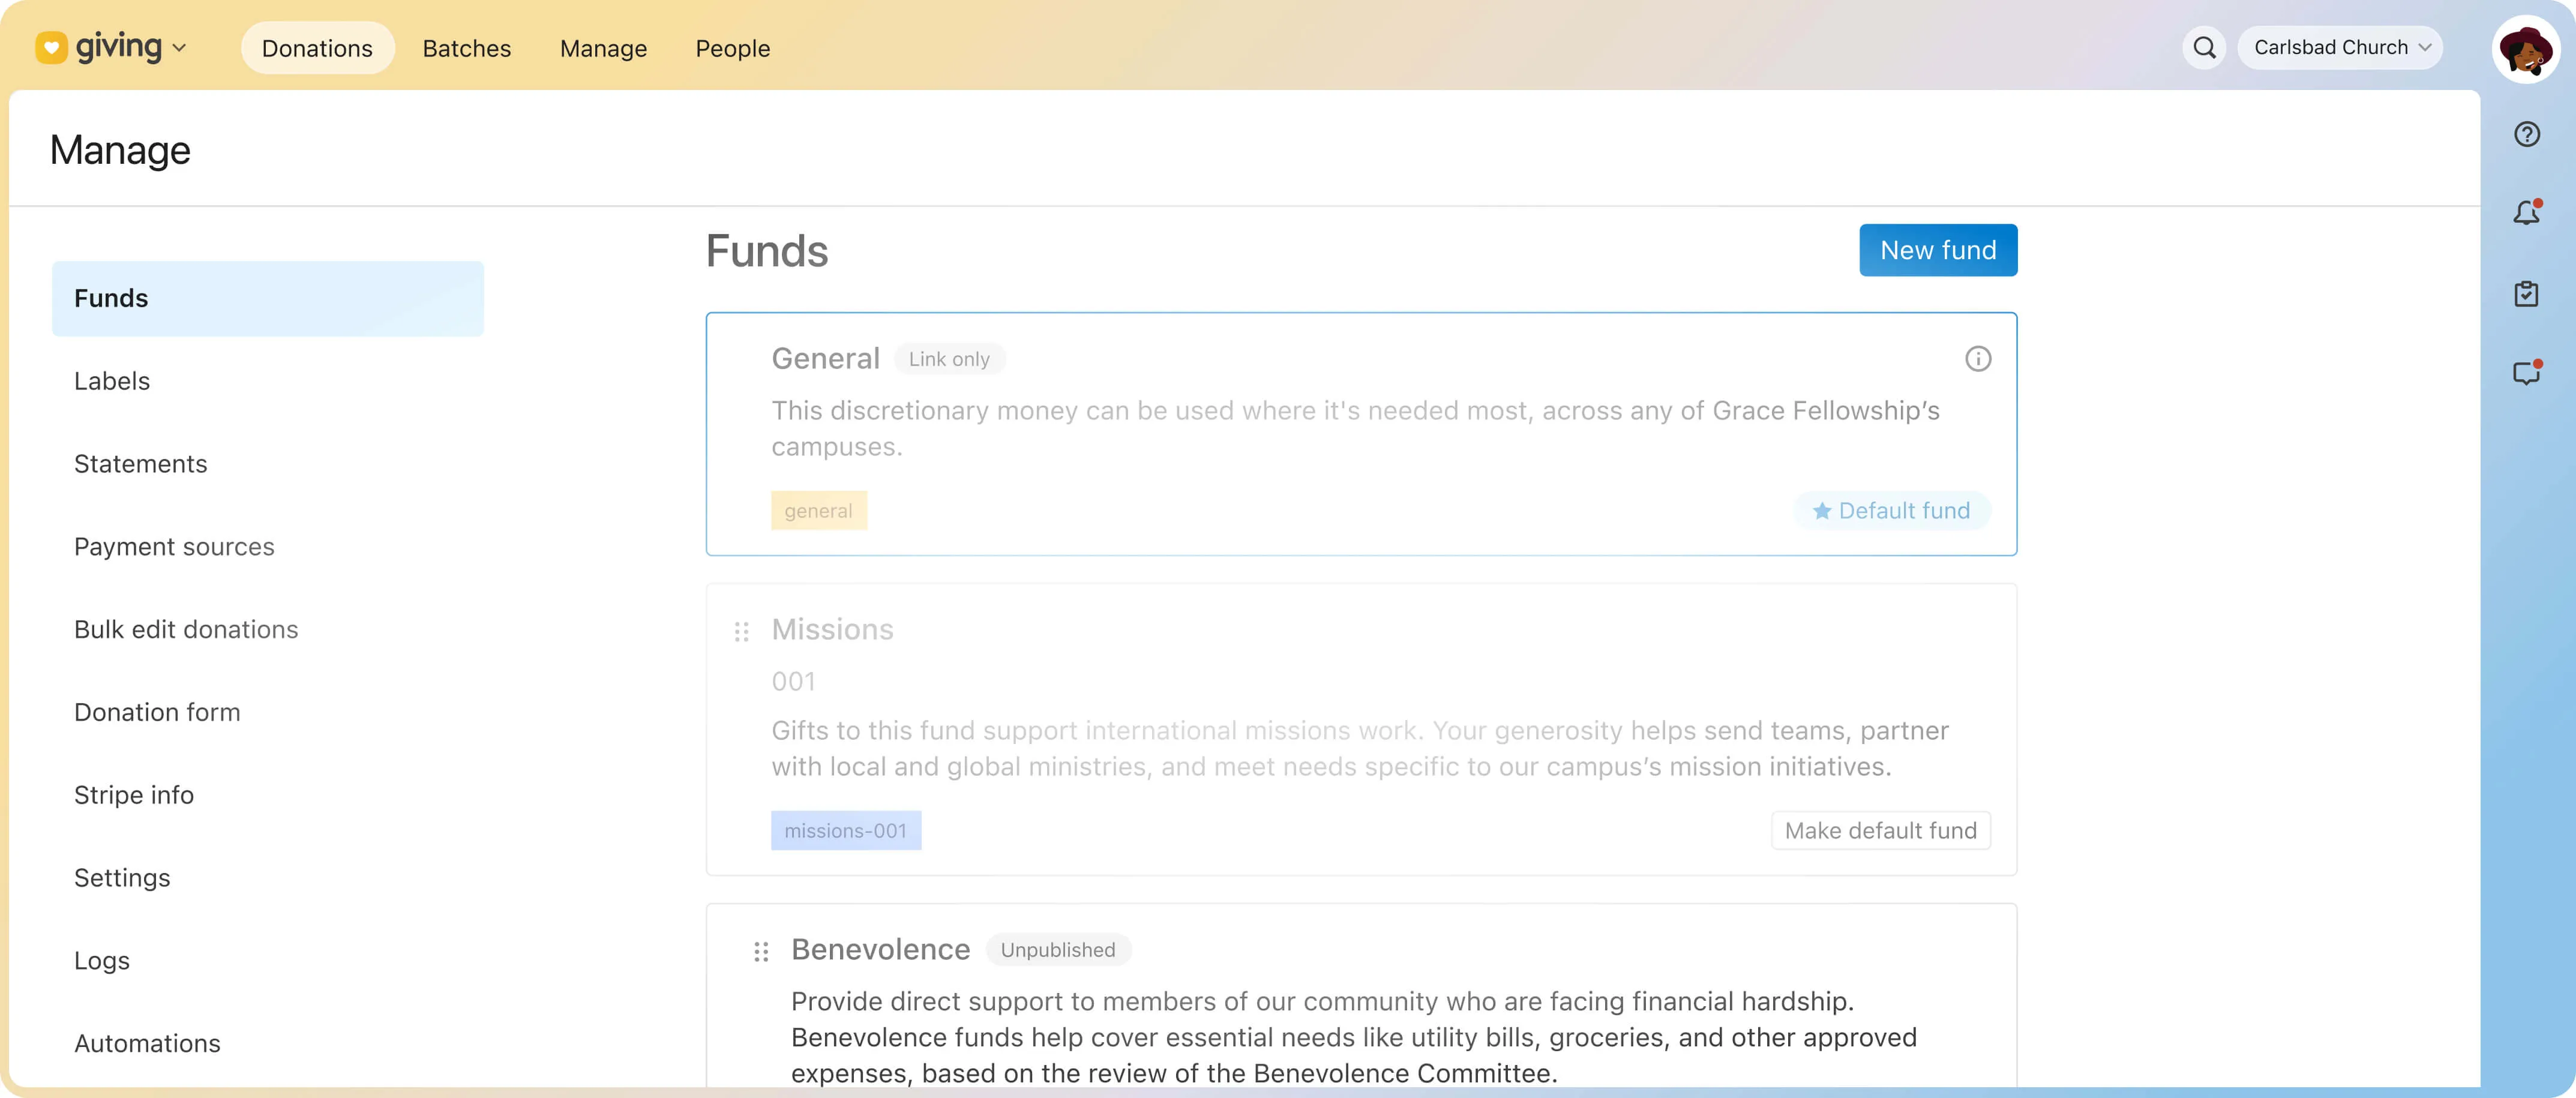Viewport: 2576px width, 1098px height.
Task: Click the Funds page heading
Action: 767,250
